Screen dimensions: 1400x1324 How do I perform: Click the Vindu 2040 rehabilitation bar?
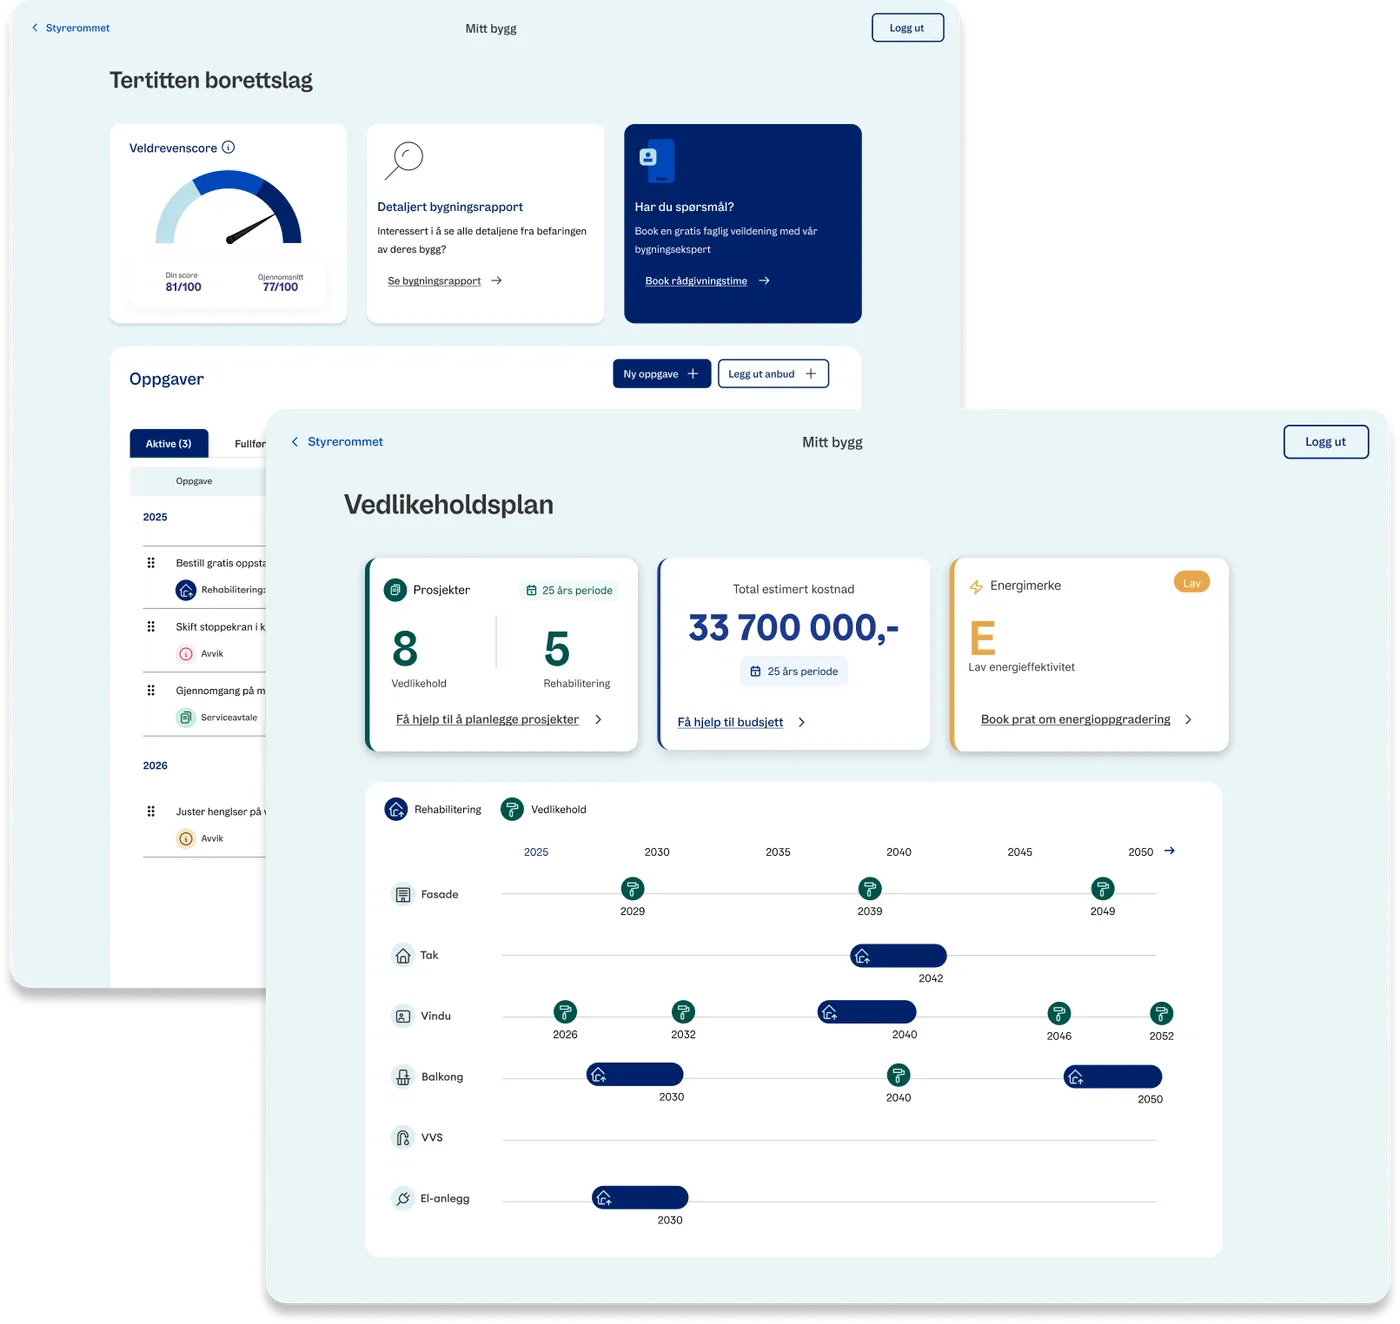point(867,1012)
